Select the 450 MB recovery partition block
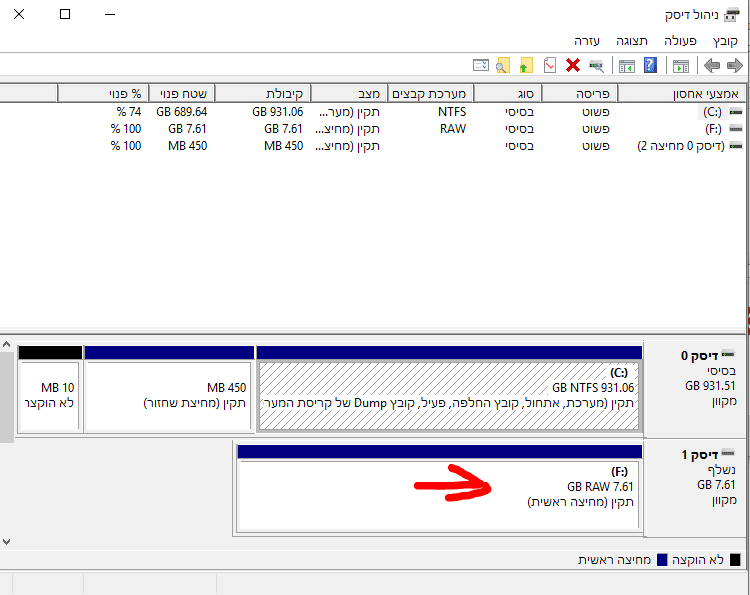Image resolution: width=750 pixels, height=595 pixels. 168,395
